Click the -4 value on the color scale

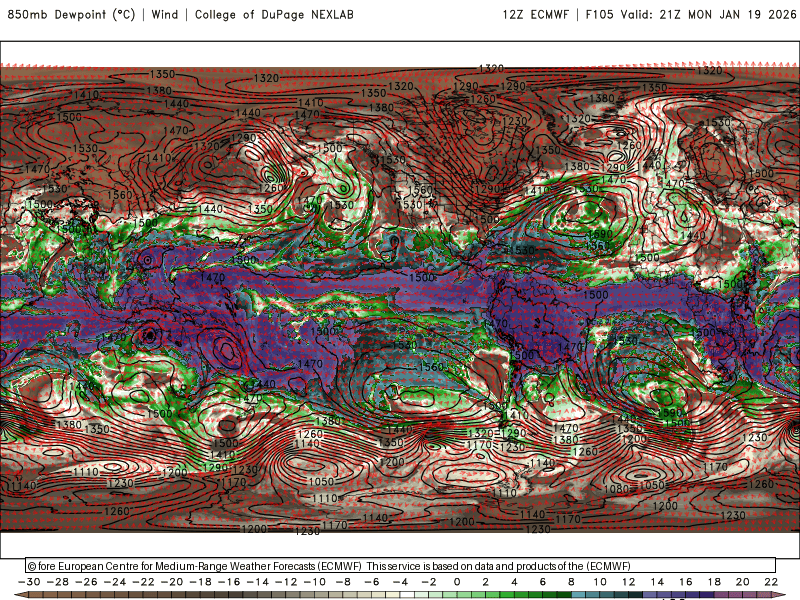[x=401, y=582]
